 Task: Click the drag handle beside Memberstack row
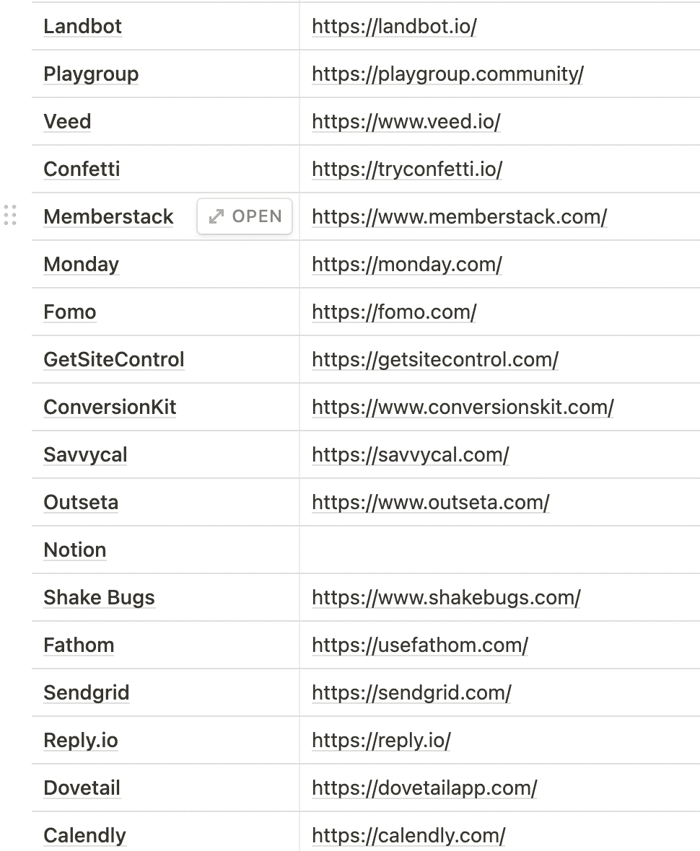pyautogui.click(x=10, y=215)
